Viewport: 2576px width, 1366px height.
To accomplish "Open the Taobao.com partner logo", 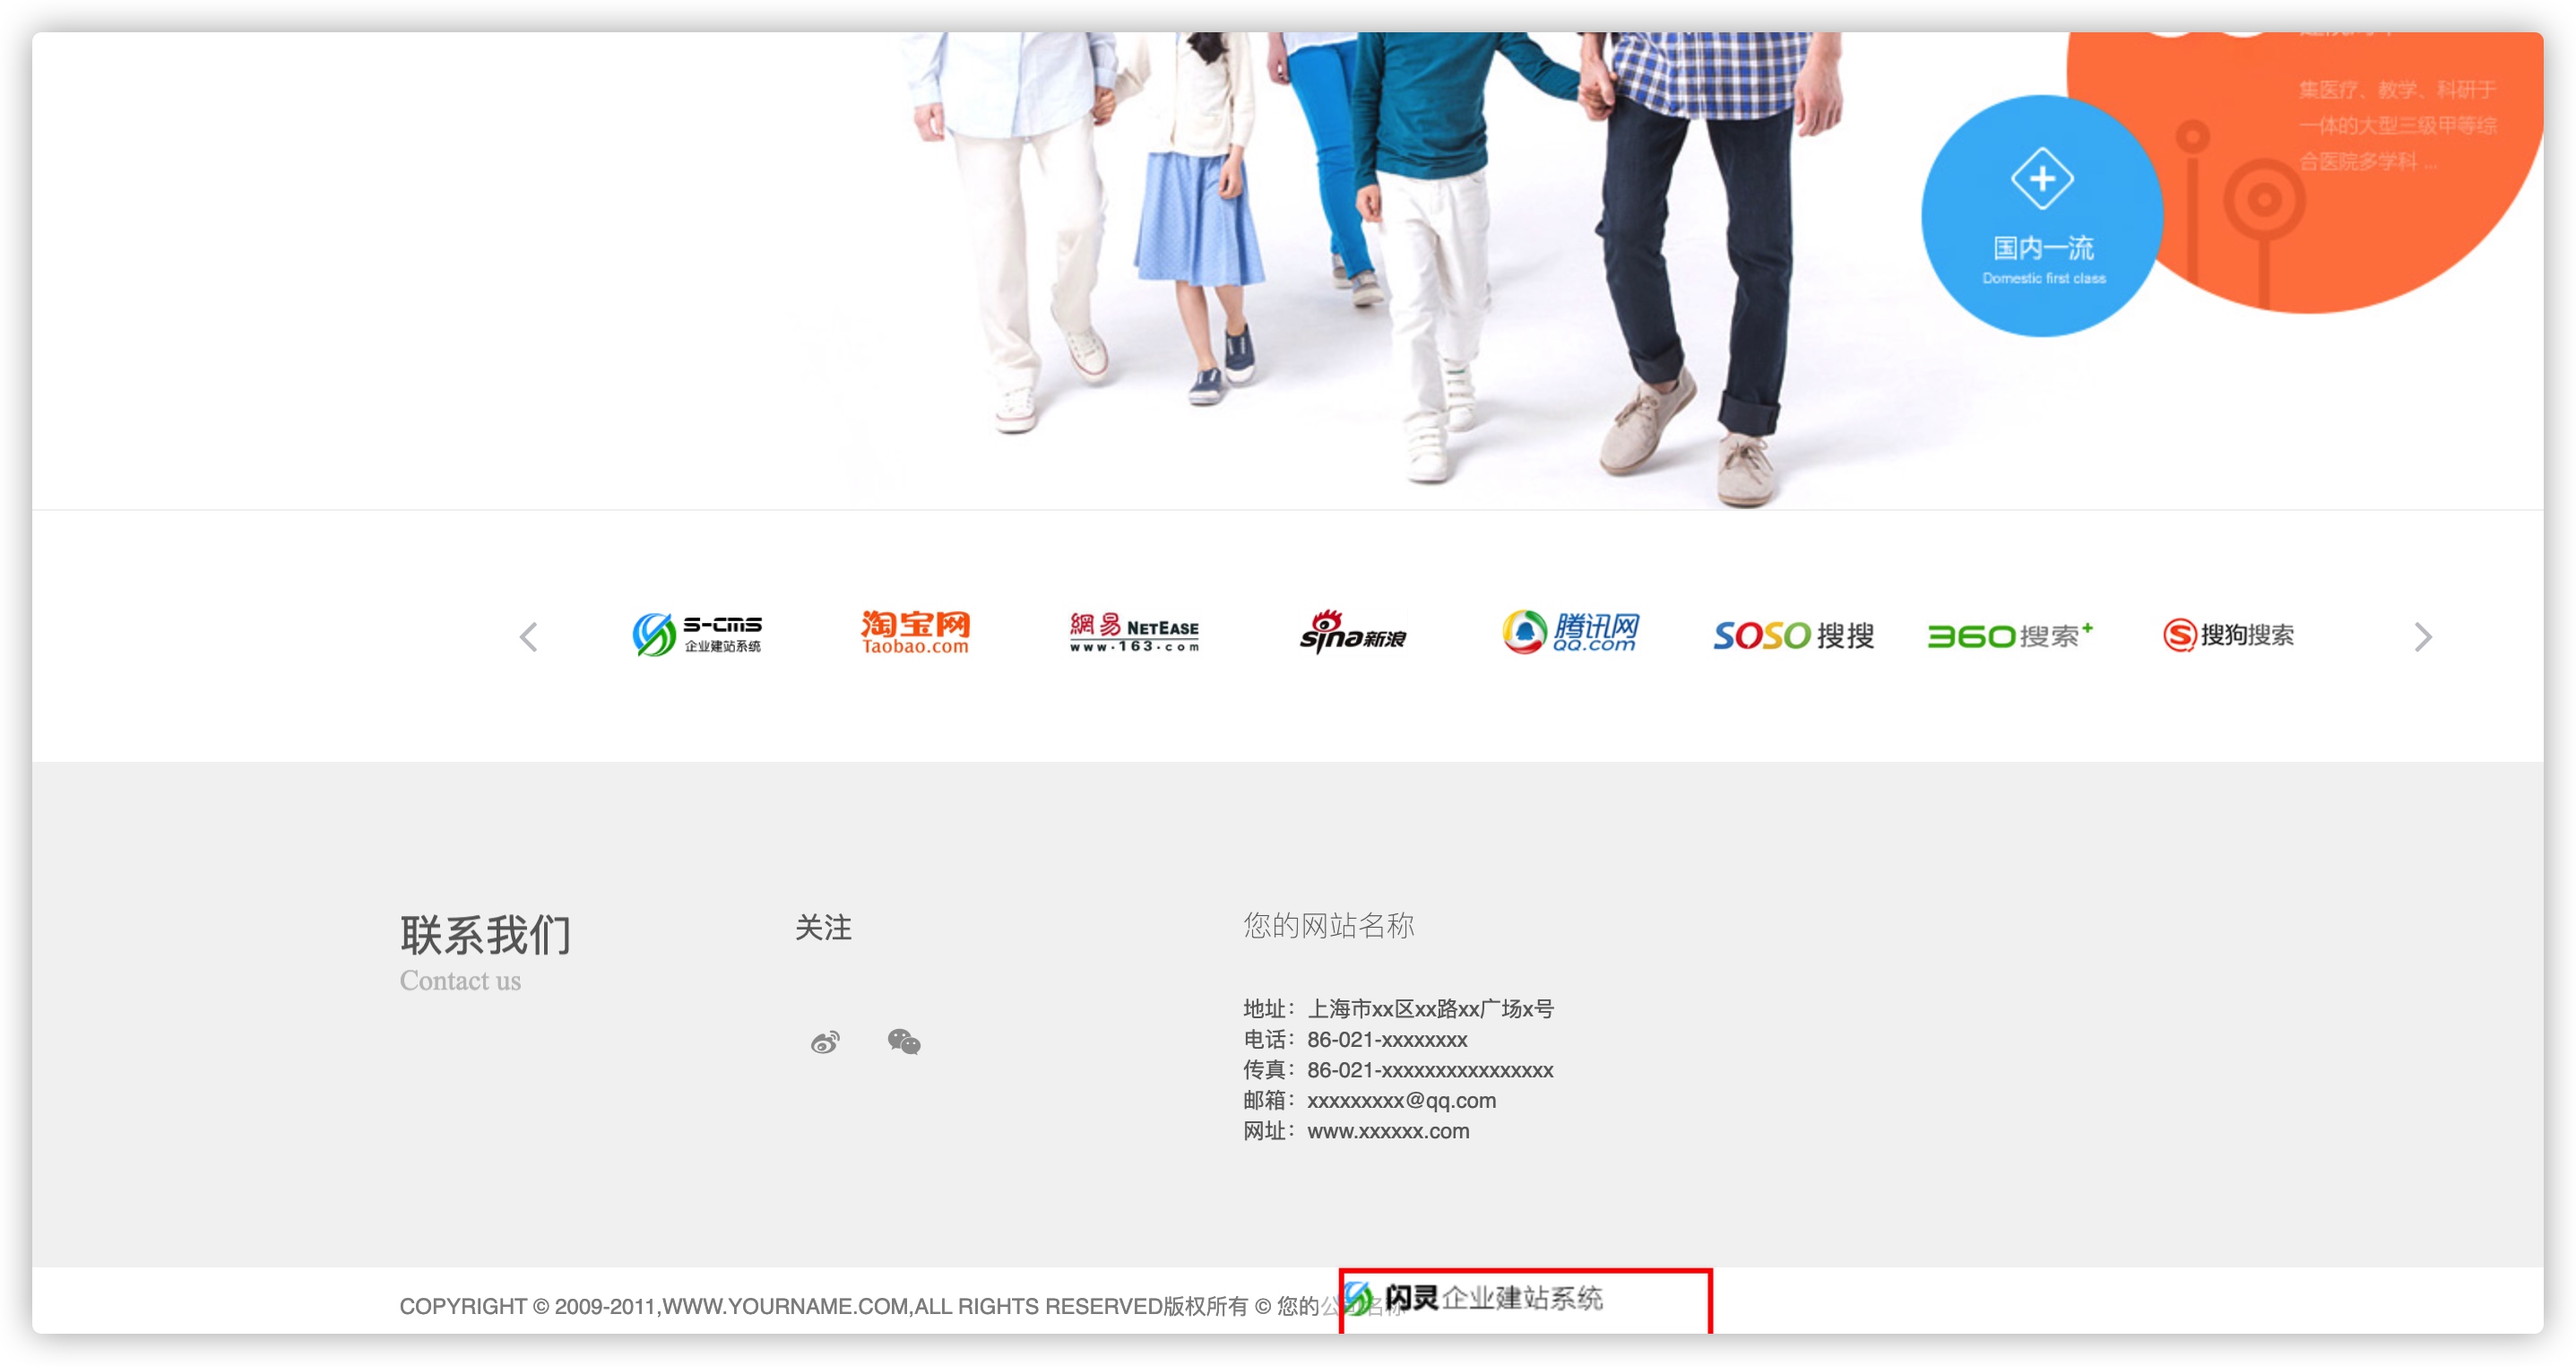I will 915,633.
